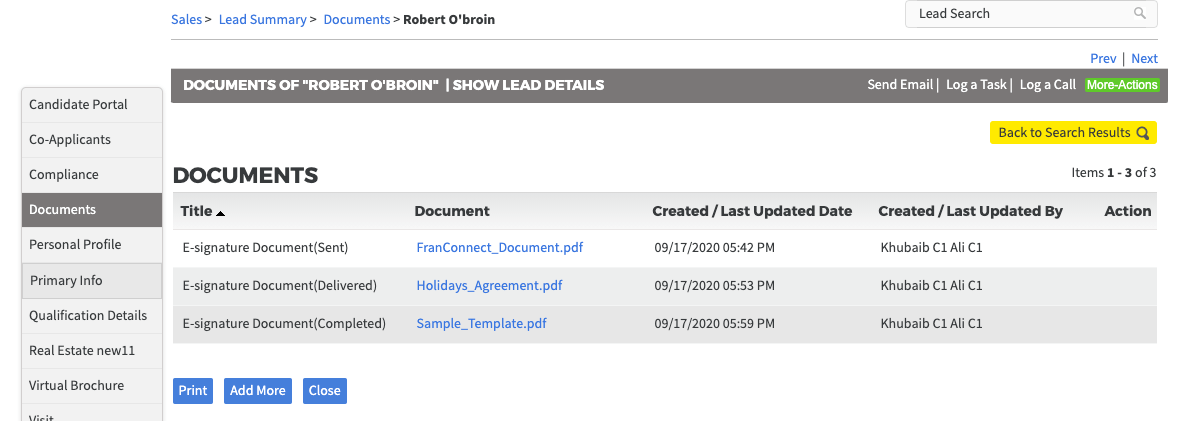1203x421 pixels.
Task: Go to Primary Info section
Action: coord(92,281)
